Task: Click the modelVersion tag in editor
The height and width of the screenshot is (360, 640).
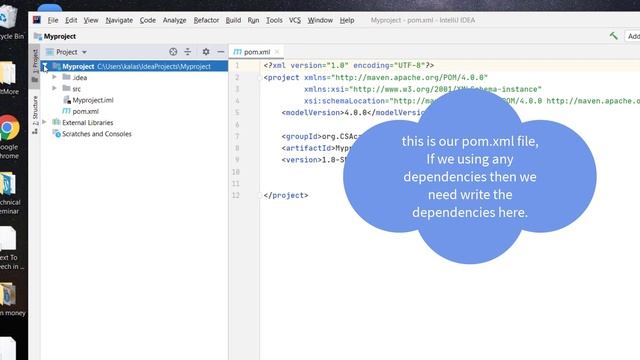Action: 313,113
